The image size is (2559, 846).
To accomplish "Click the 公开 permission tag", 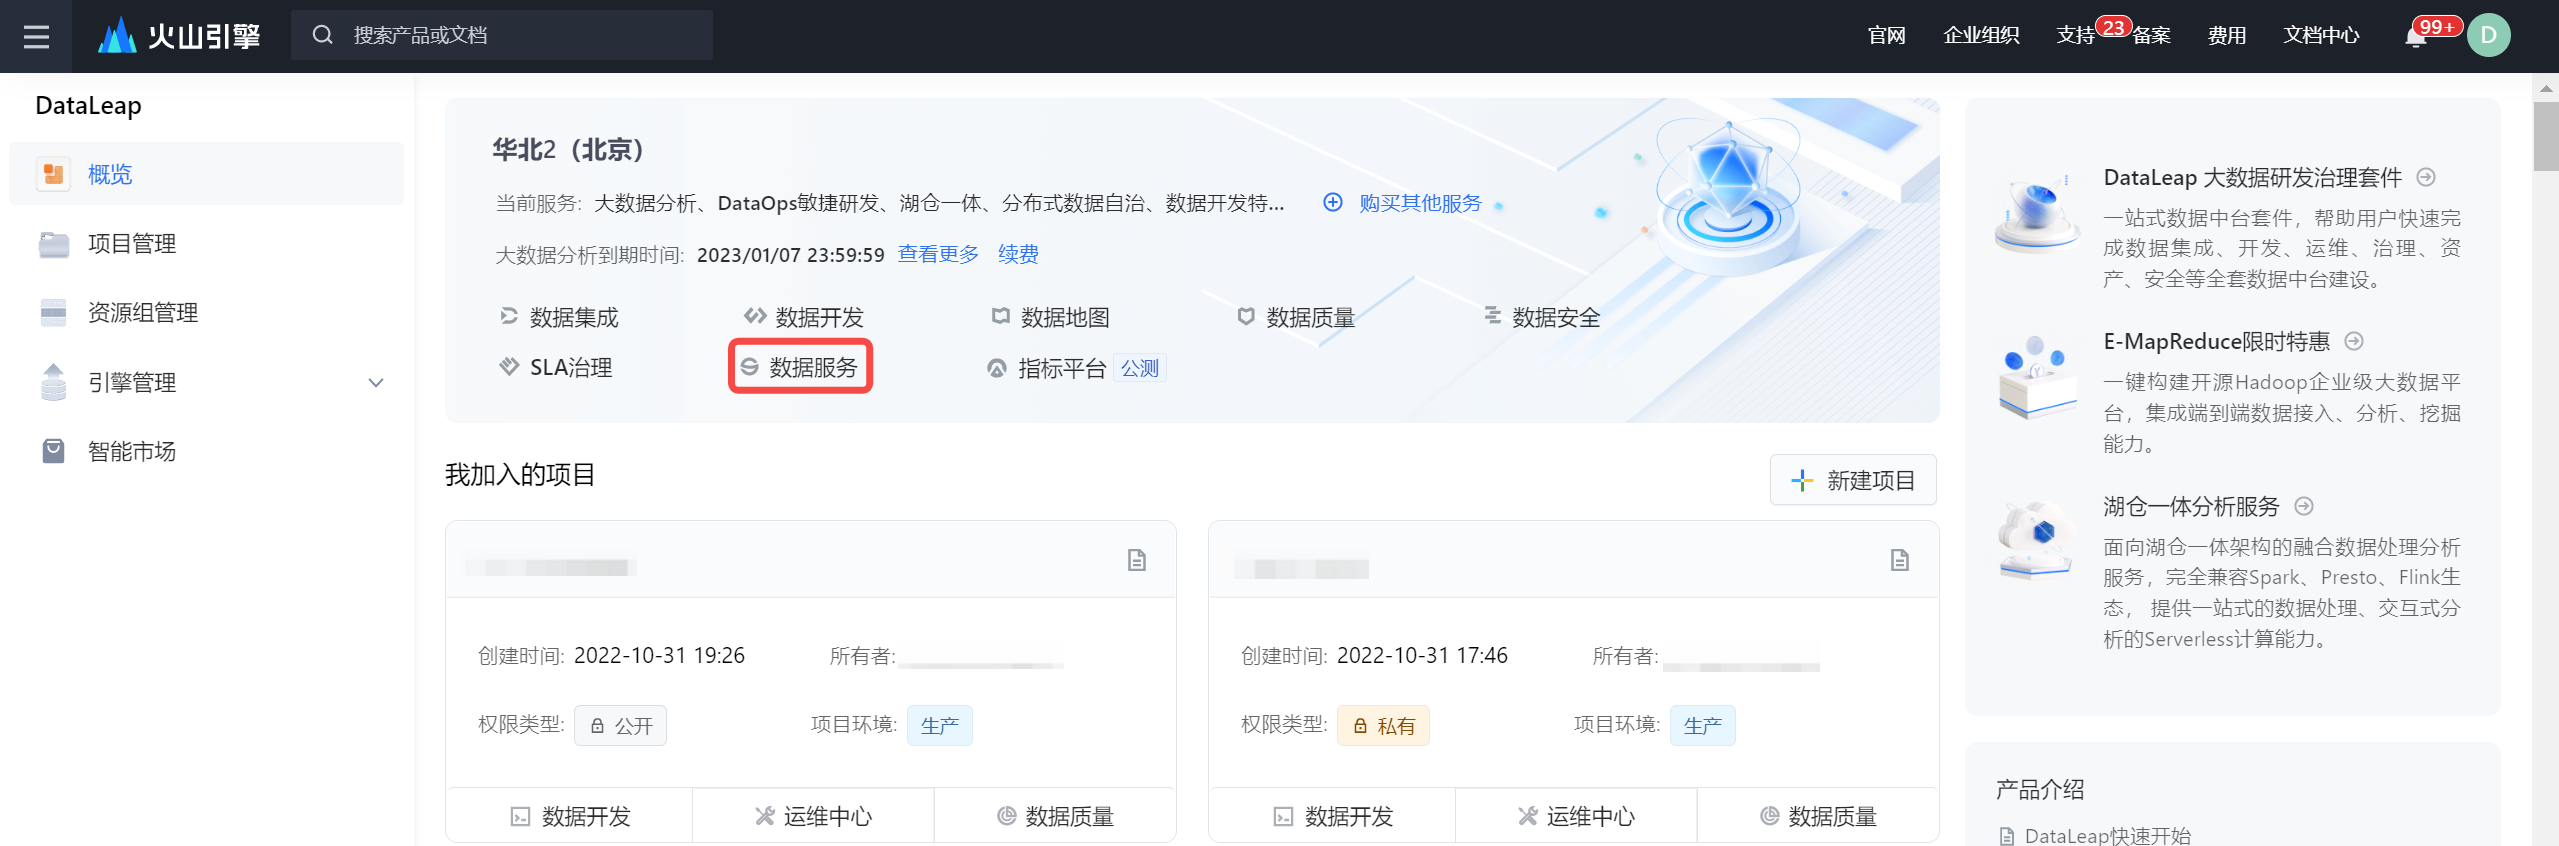I will [620, 725].
